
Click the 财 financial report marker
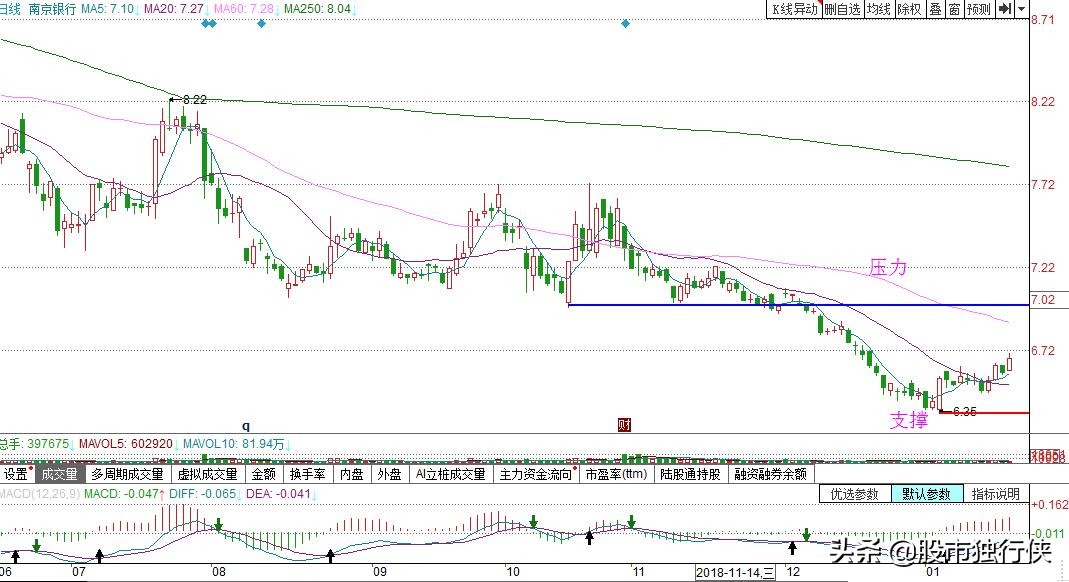(624, 425)
